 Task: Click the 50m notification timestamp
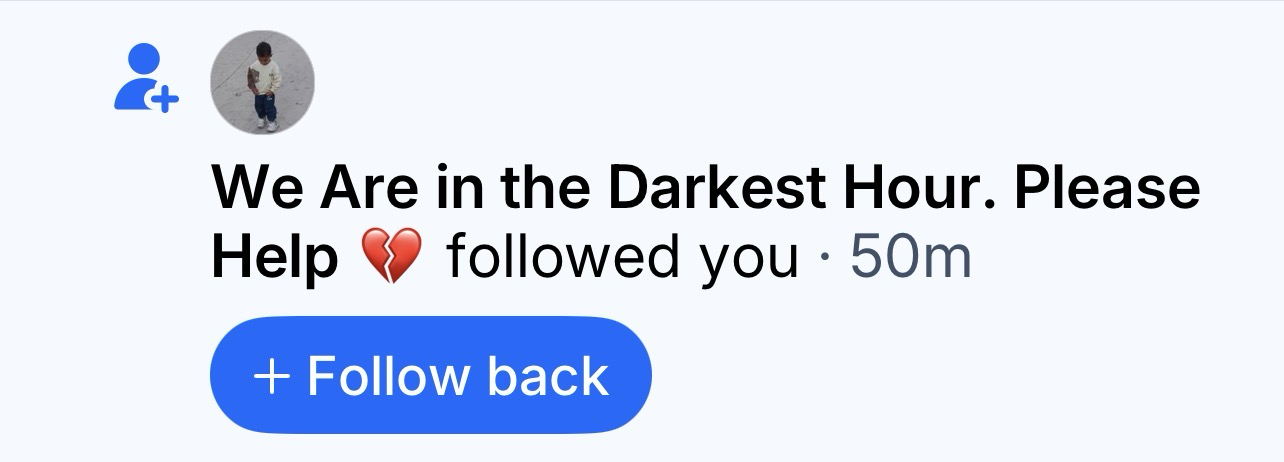click(x=910, y=257)
